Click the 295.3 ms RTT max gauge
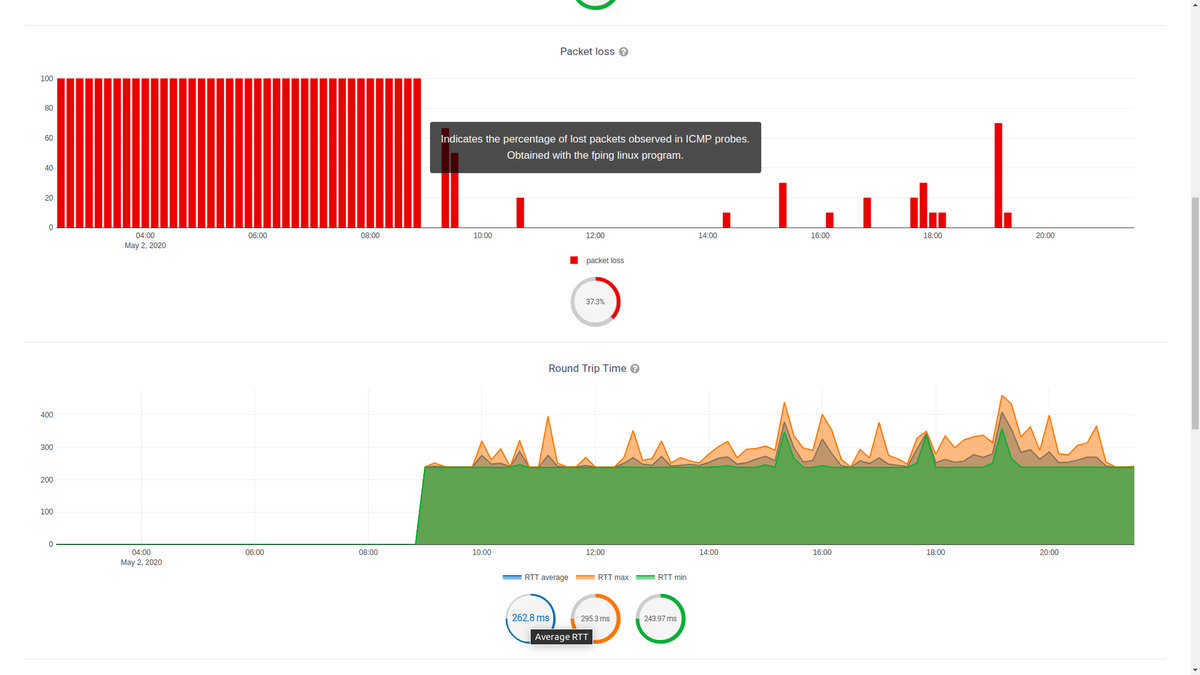 tap(595, 619)
